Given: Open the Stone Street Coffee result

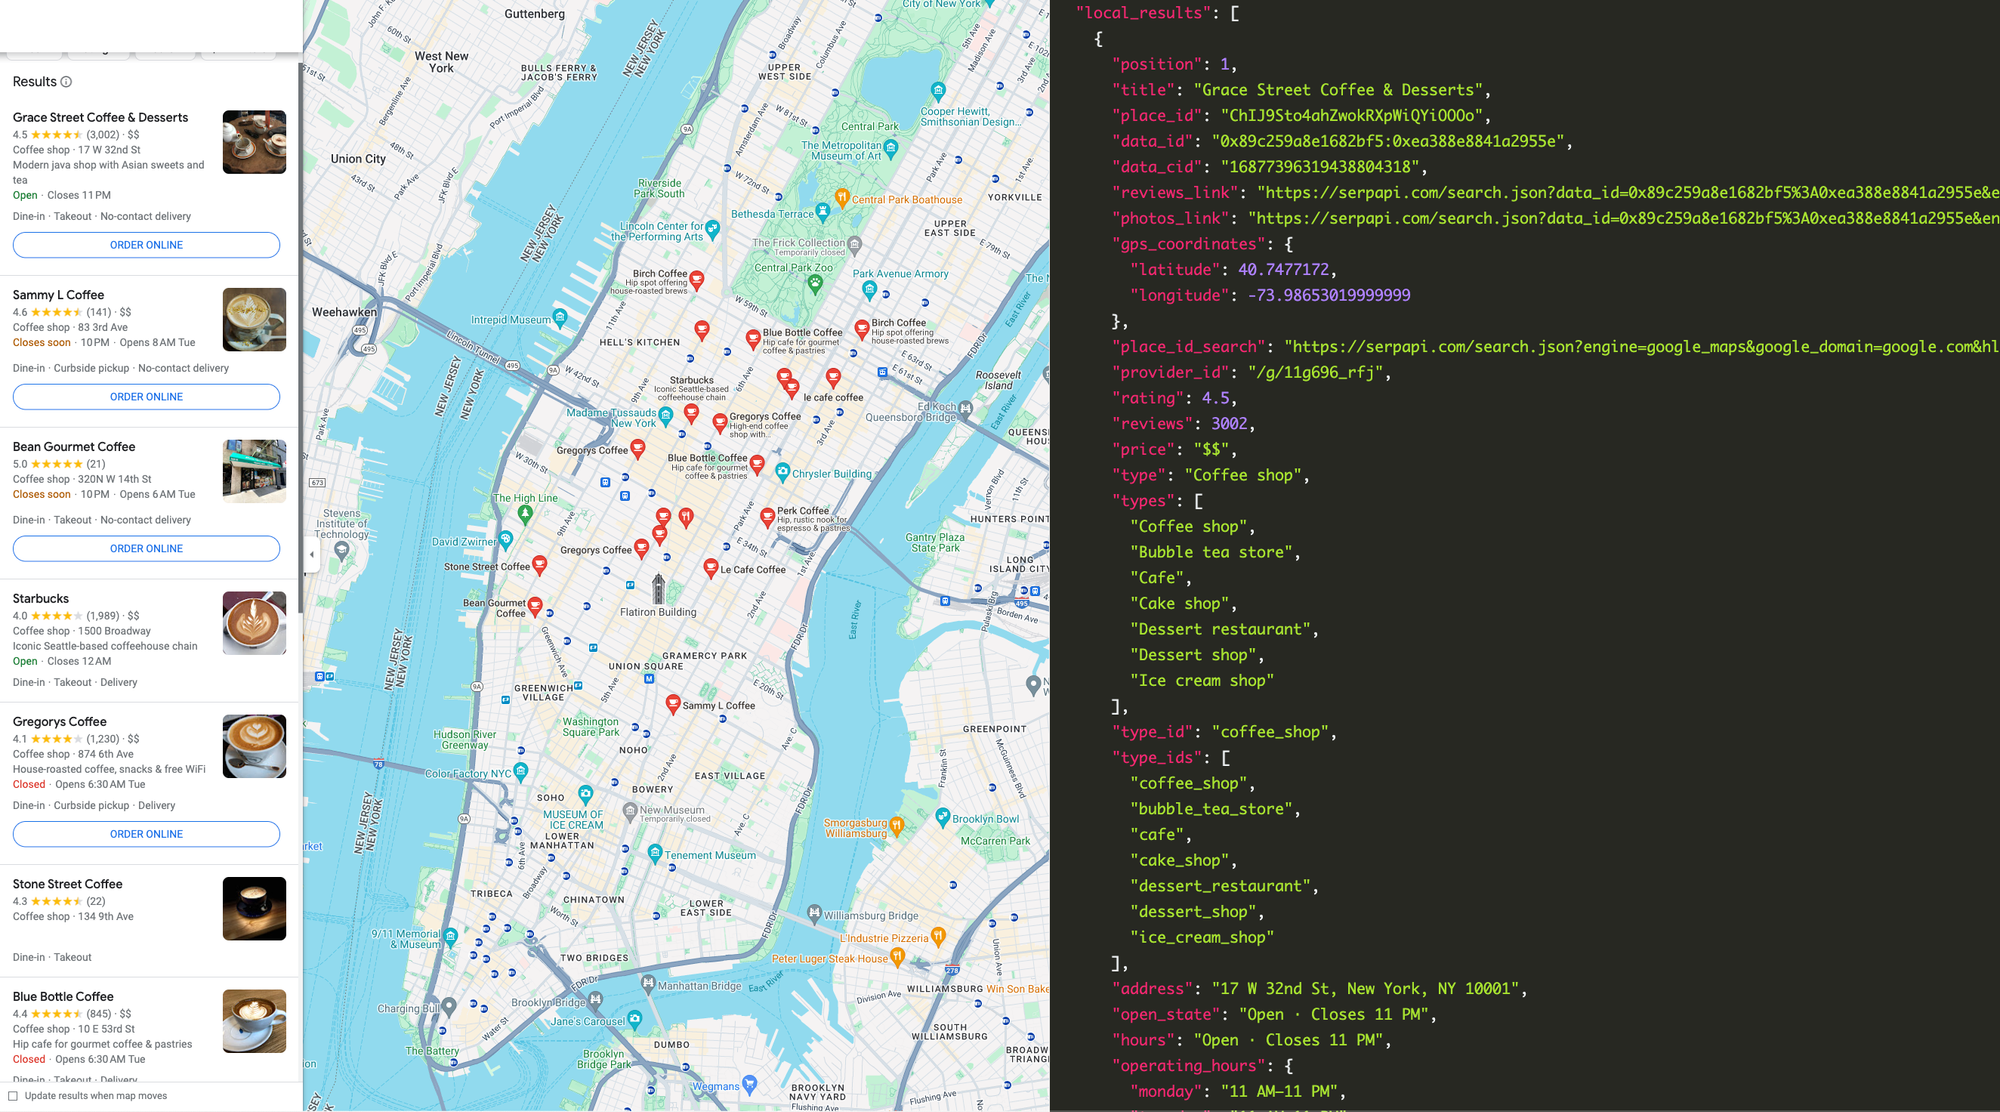Looking at the screenshot, I should (x=68, y=884).
